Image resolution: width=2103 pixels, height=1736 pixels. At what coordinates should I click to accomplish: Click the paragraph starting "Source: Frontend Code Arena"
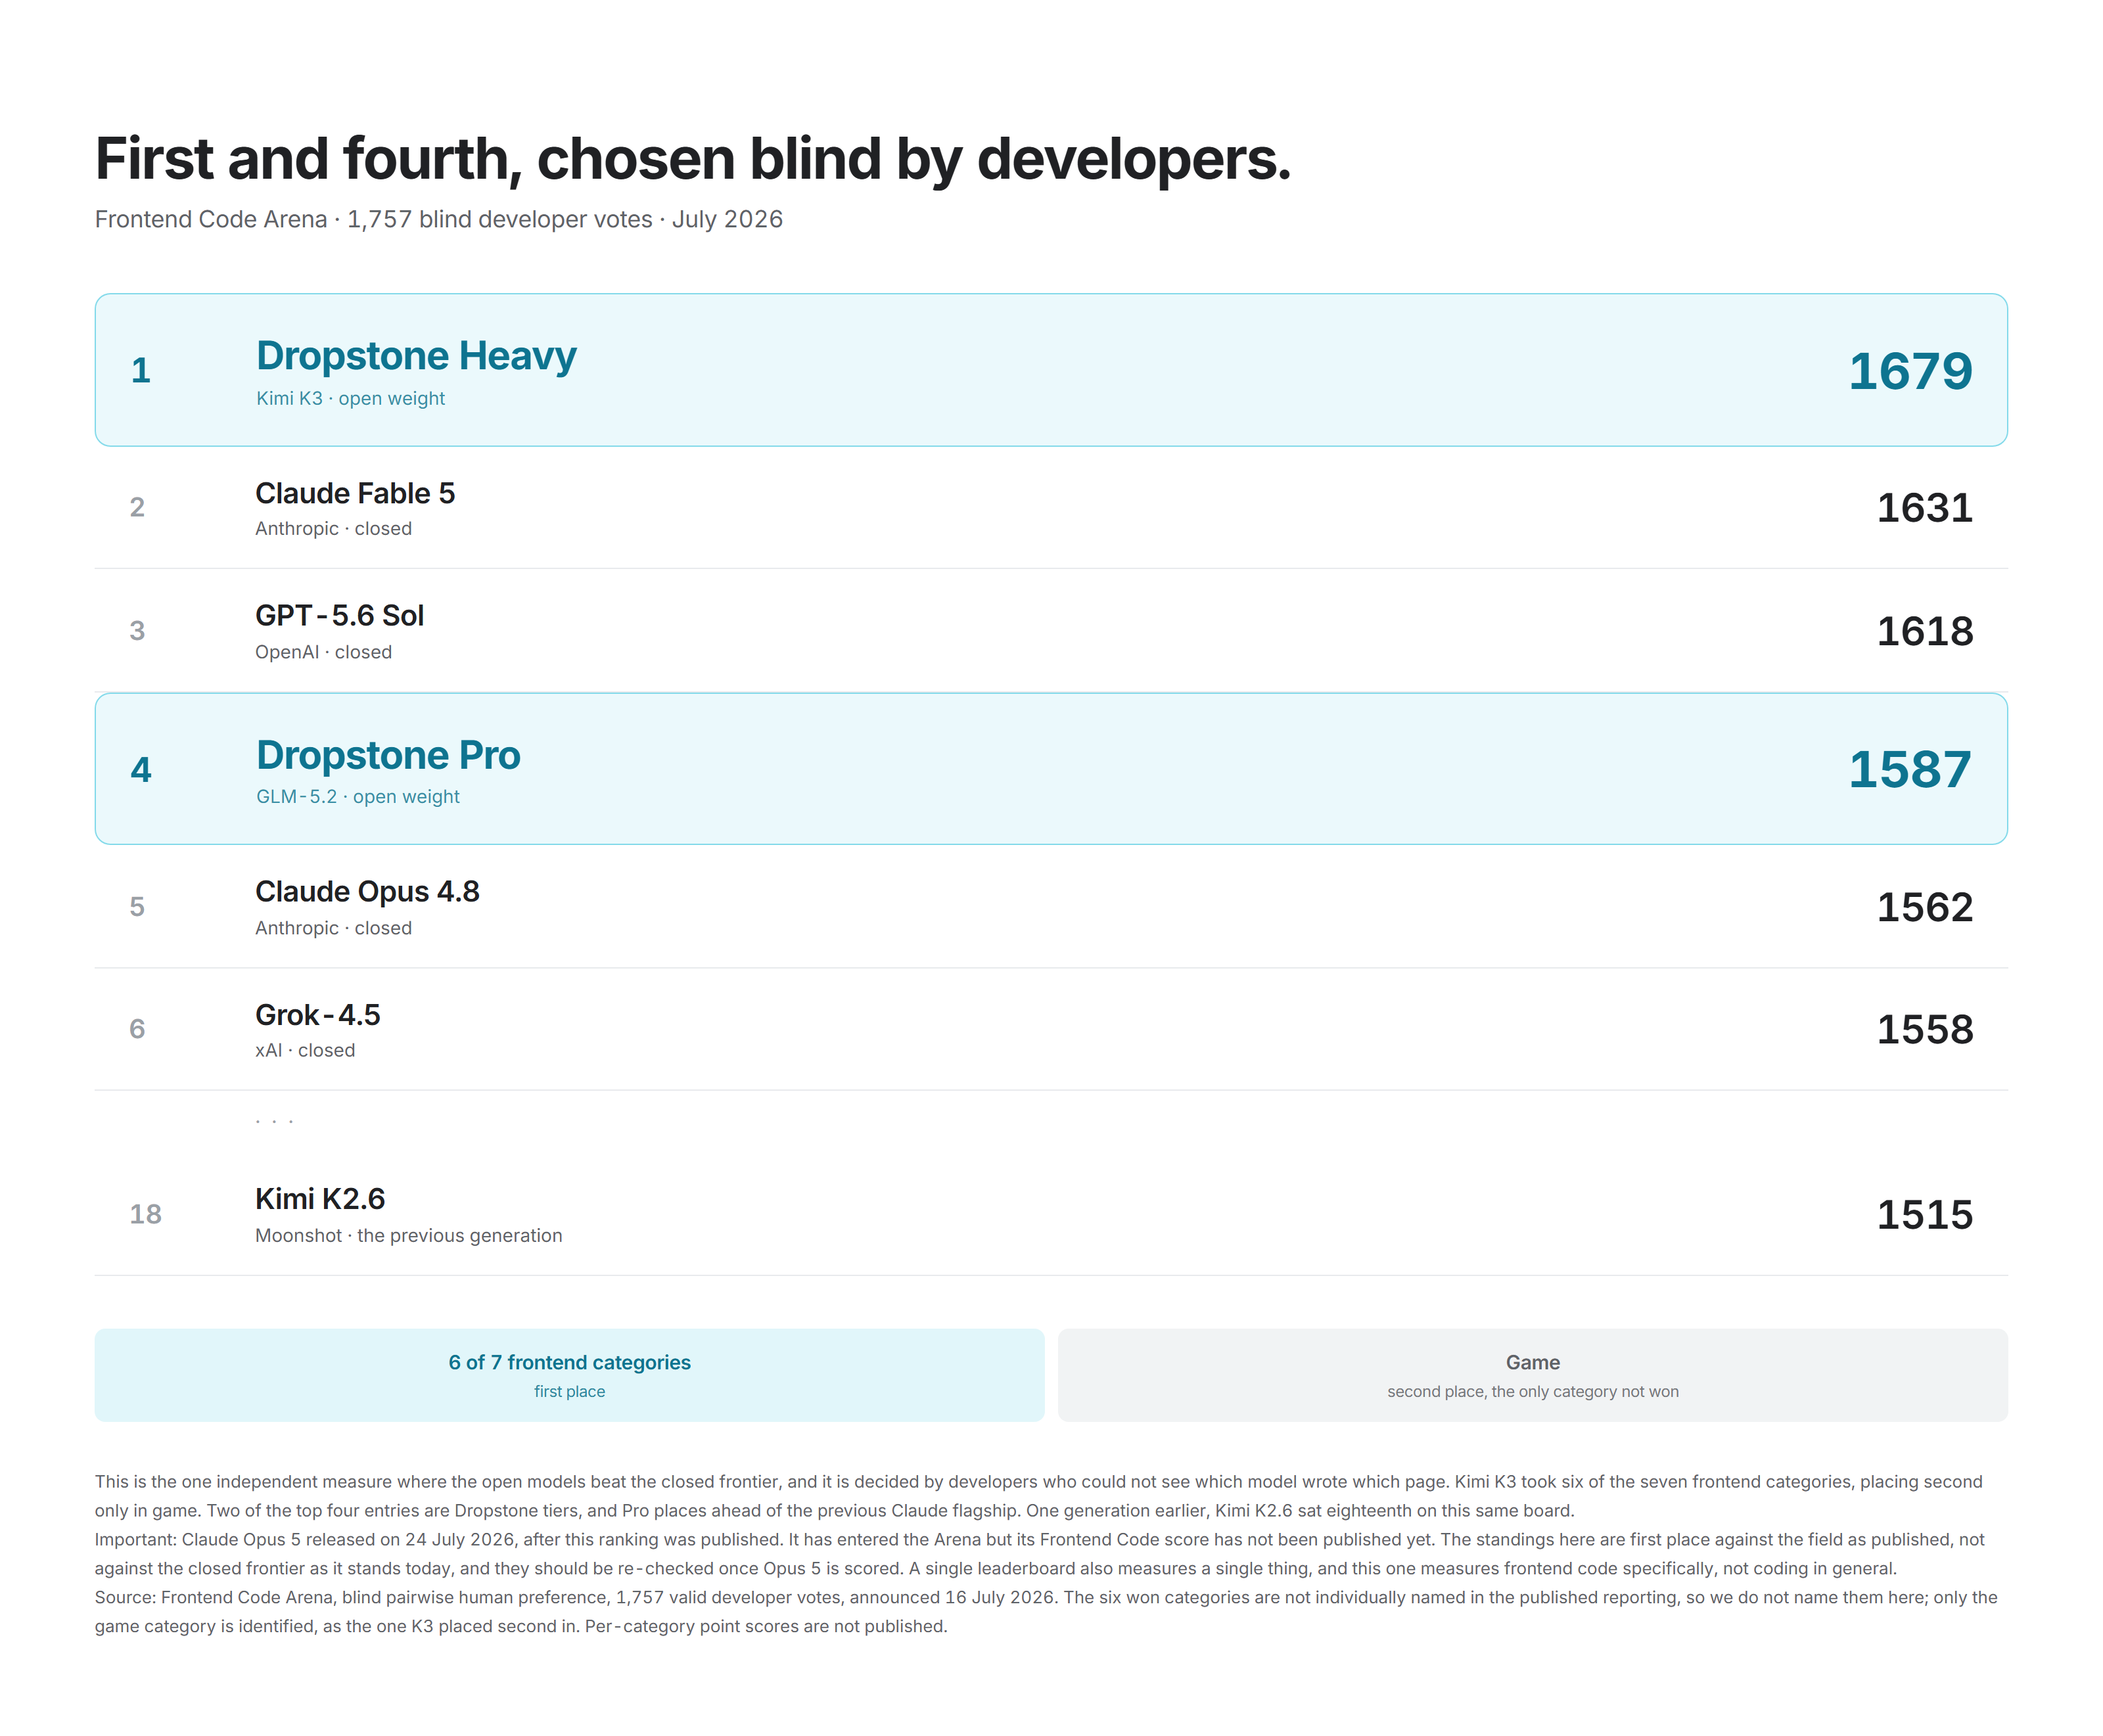(x=1046, y=1612)
